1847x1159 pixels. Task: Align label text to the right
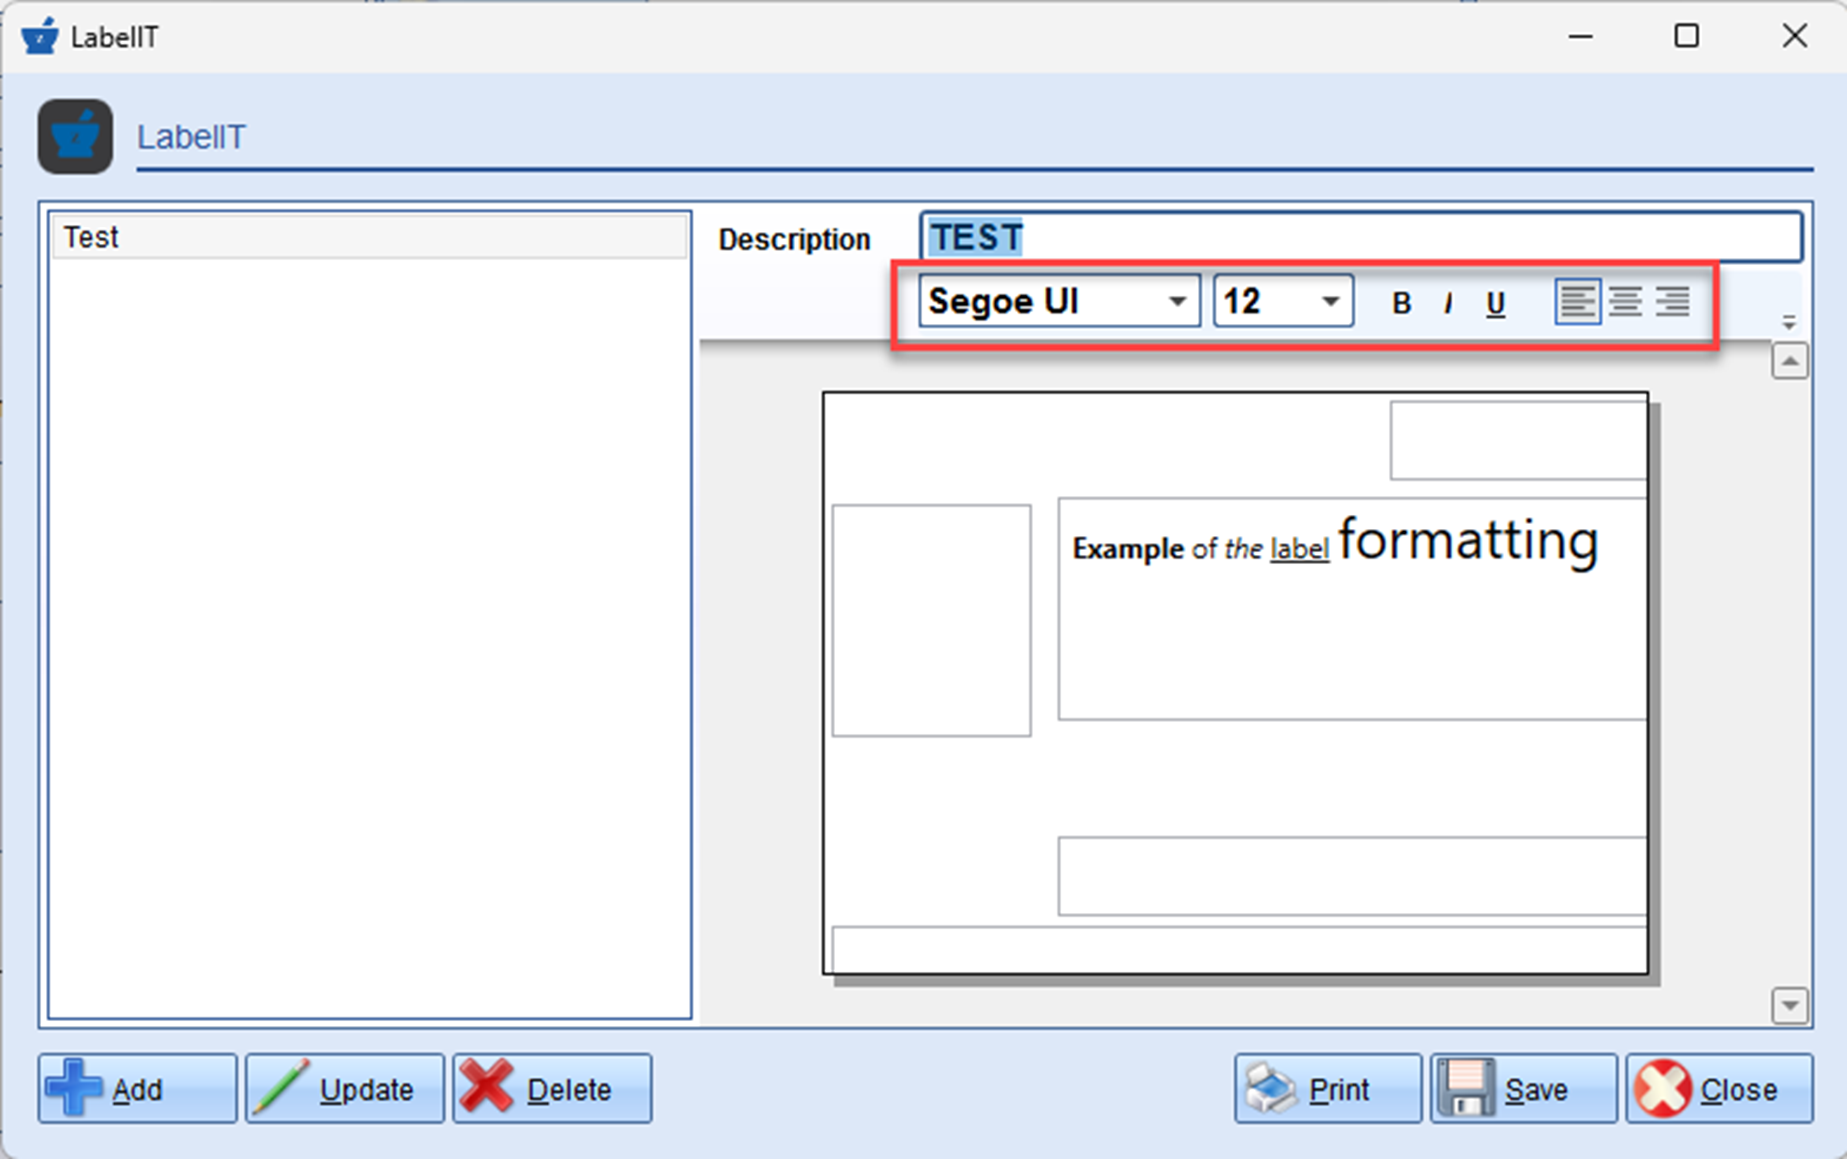coord(1673,302)
